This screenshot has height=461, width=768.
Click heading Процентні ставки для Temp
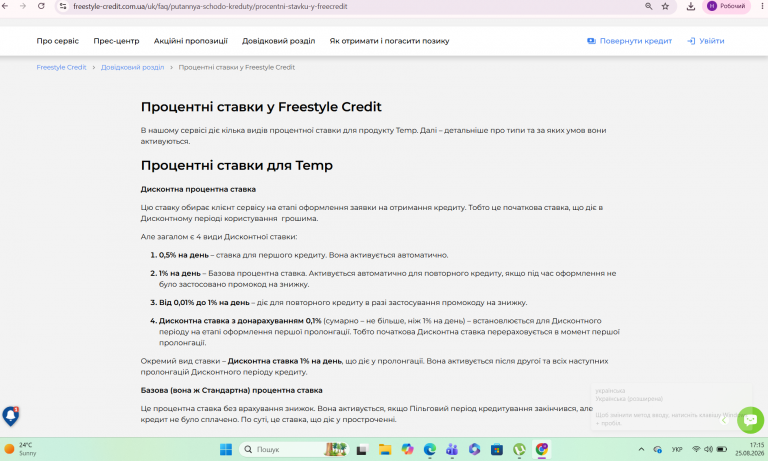[237, 166]
